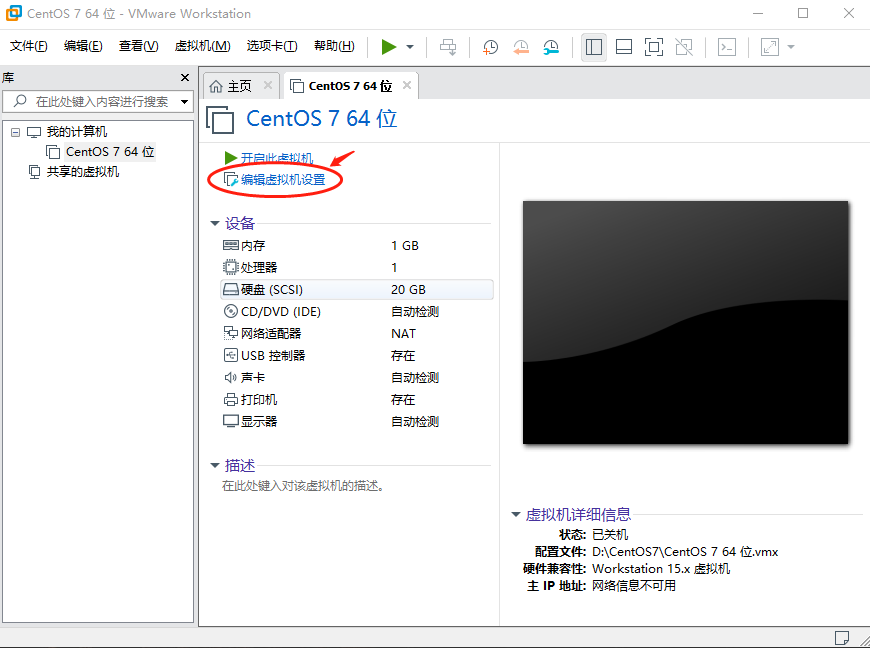Click the 显示器 device row
870x648 pixels.
(x=356, y=422)
